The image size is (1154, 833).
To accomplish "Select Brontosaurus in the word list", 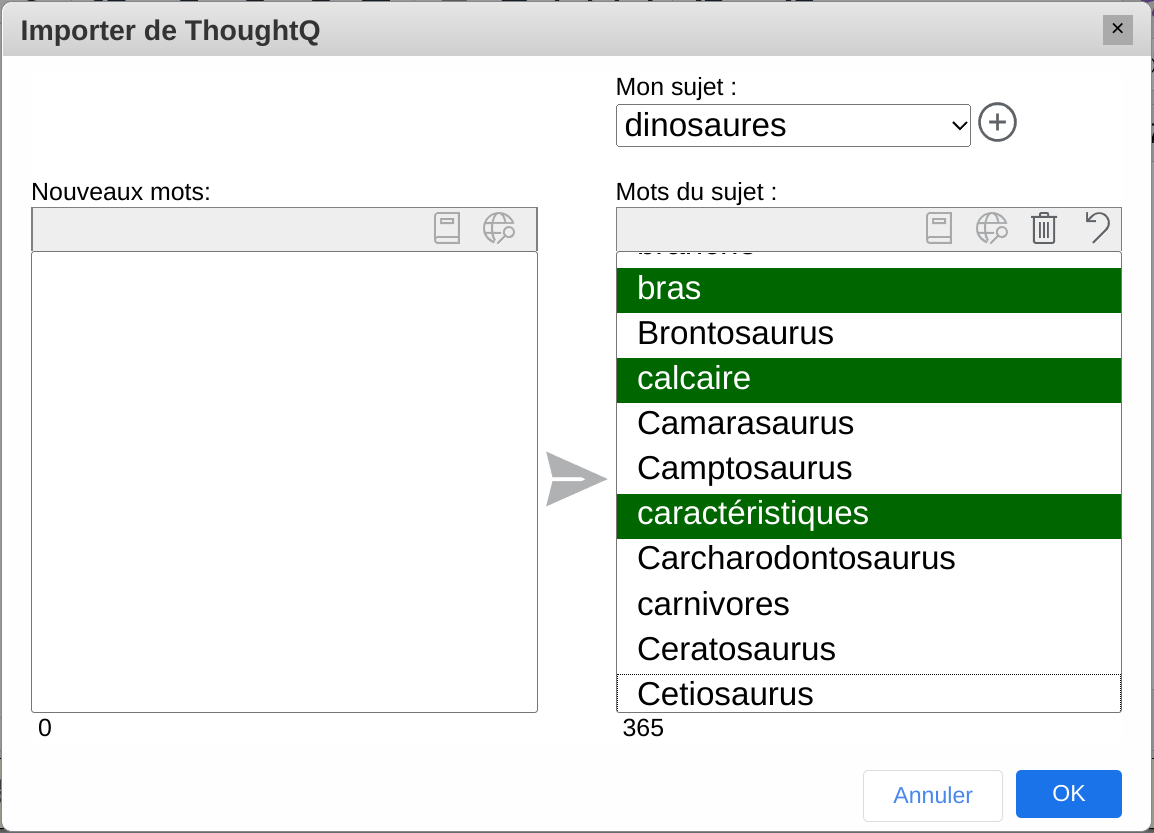I will click(868, 335).
